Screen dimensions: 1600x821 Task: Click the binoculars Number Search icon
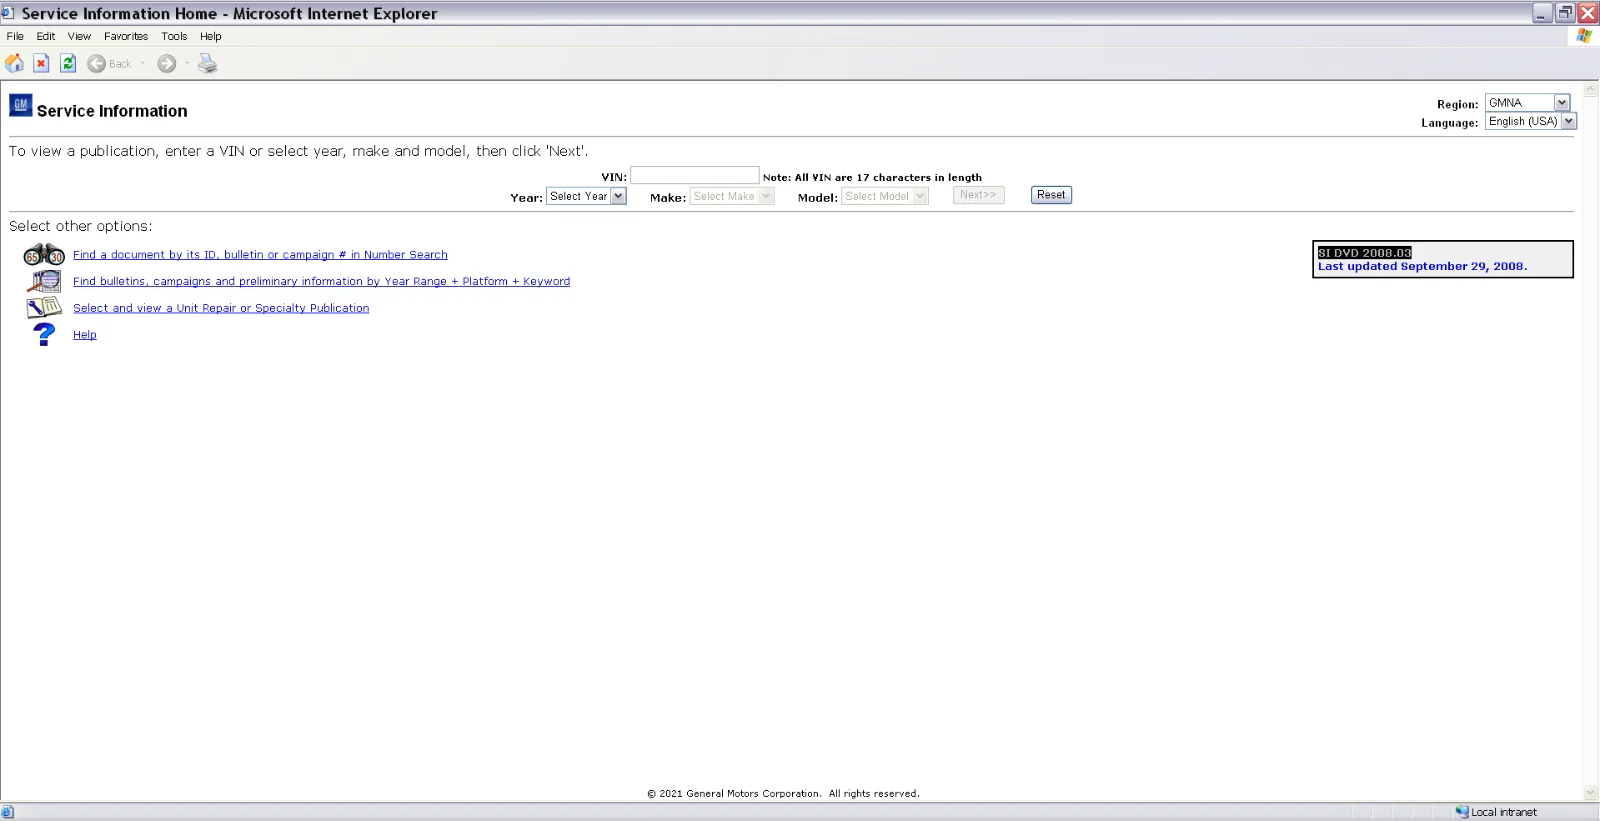(x=44, y=254)
